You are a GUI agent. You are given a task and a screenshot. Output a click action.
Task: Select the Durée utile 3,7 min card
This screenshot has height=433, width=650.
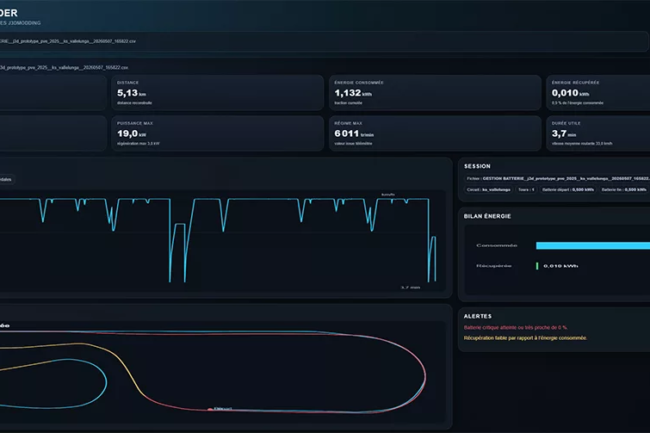point(598,133)
